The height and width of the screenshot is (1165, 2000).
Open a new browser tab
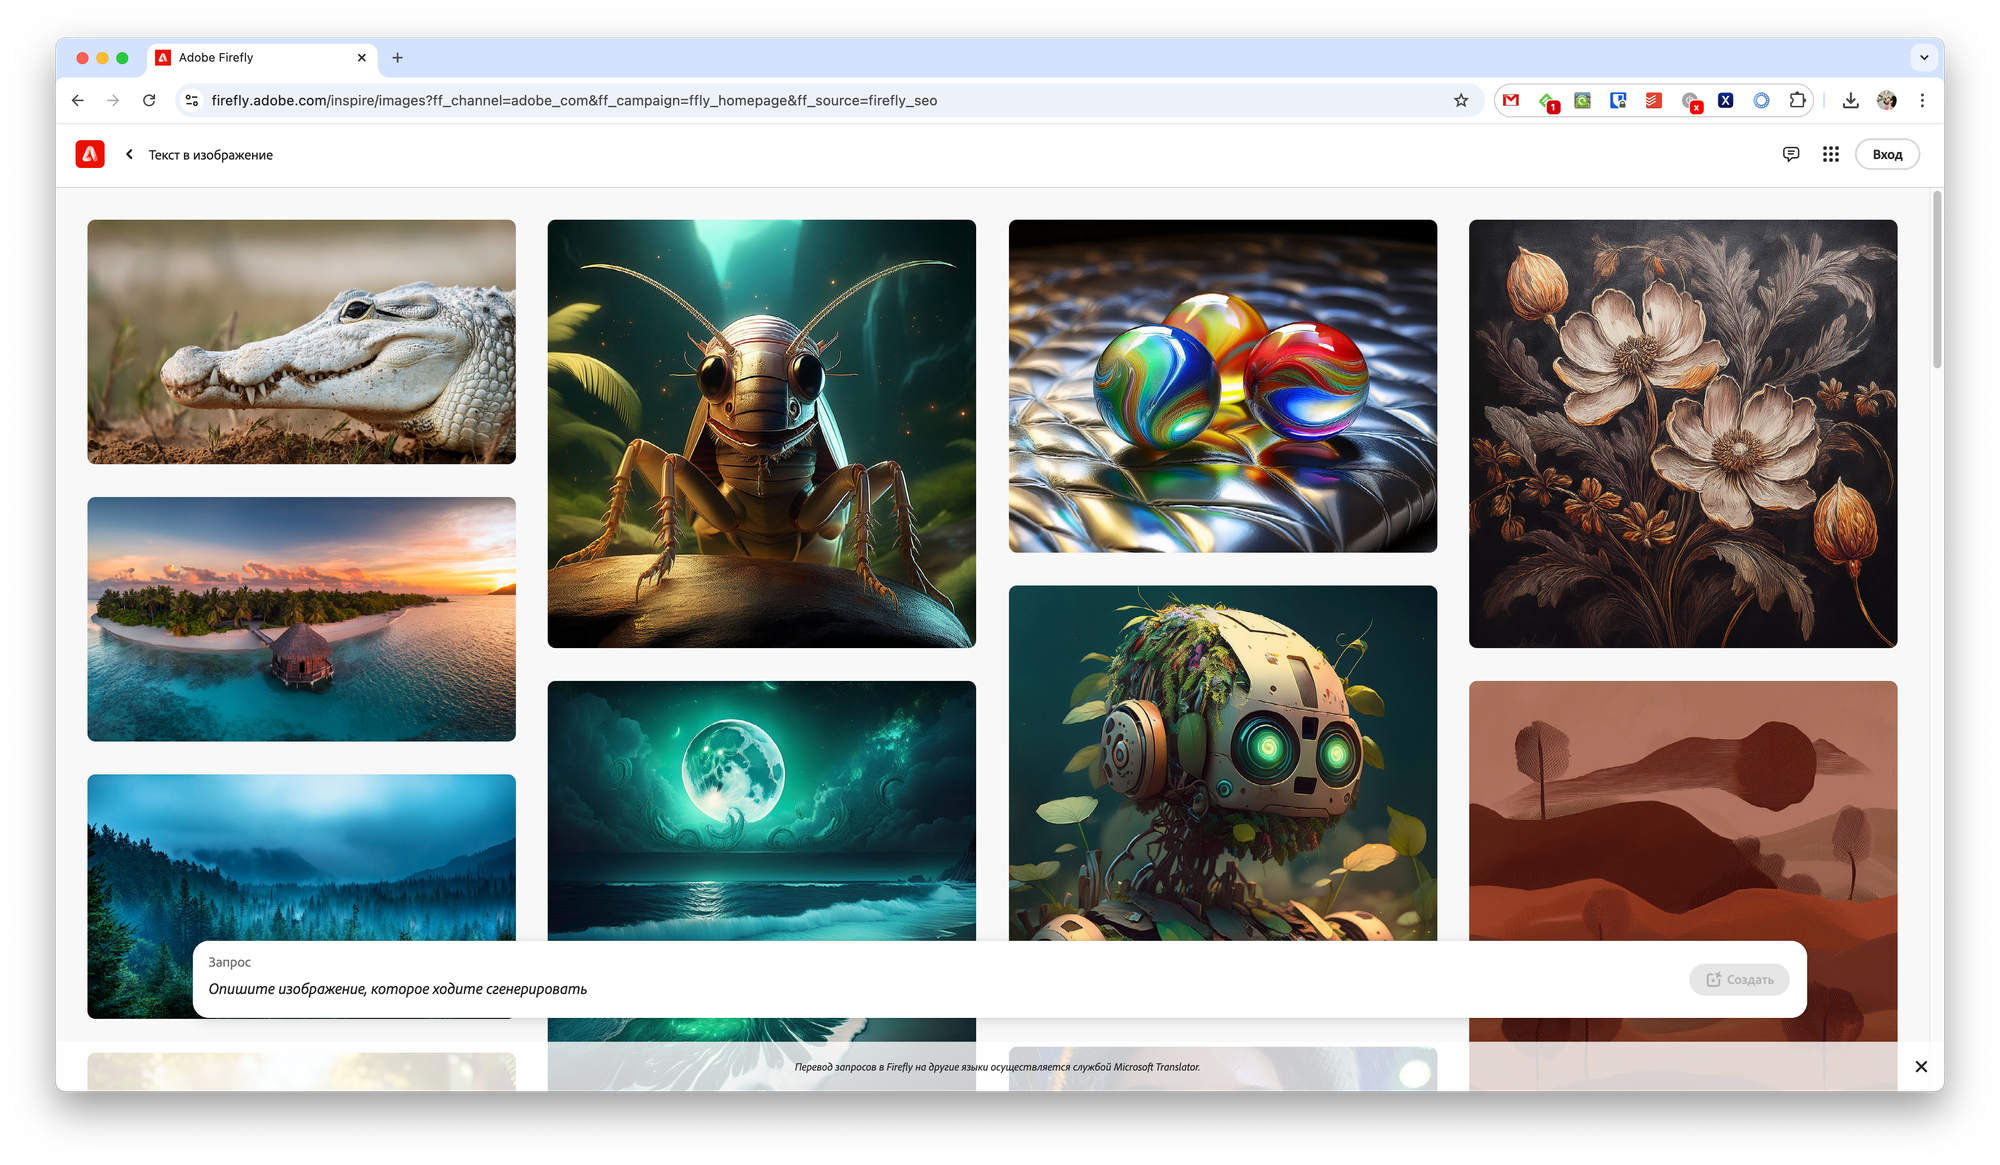[397, 57]
